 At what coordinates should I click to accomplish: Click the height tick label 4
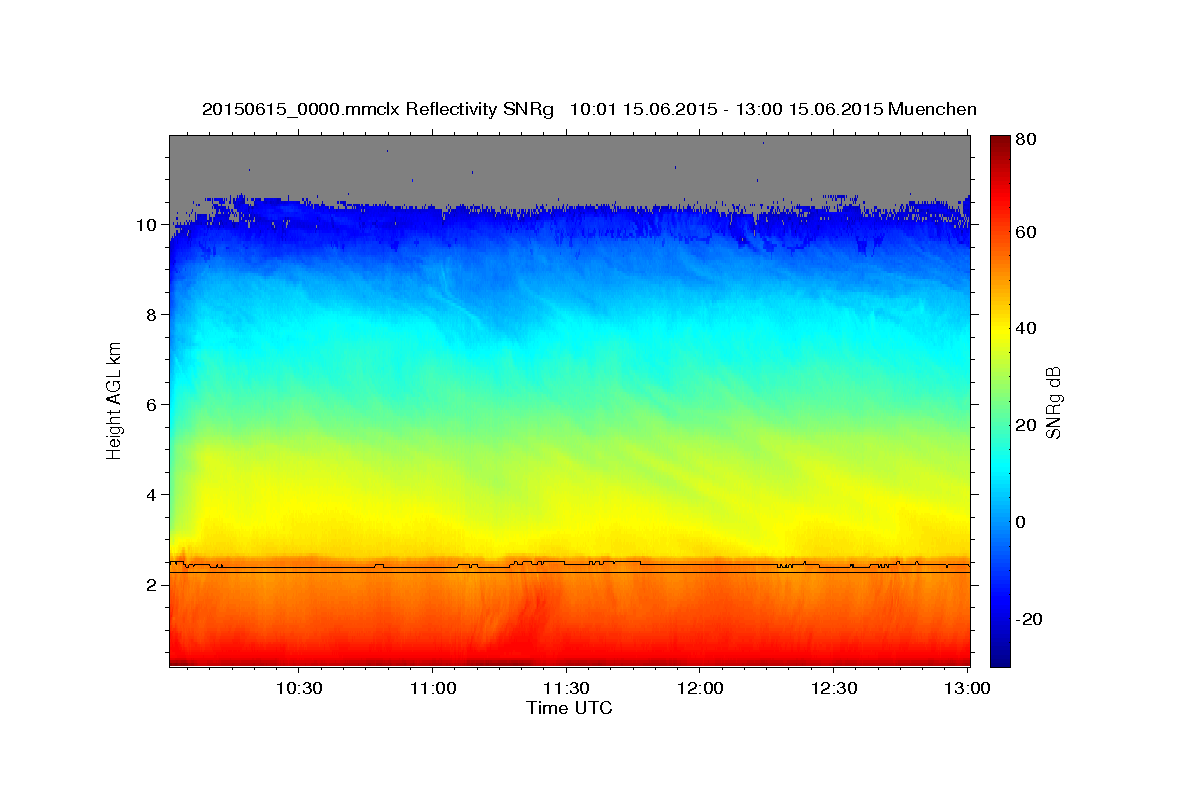tap(151, 495)
